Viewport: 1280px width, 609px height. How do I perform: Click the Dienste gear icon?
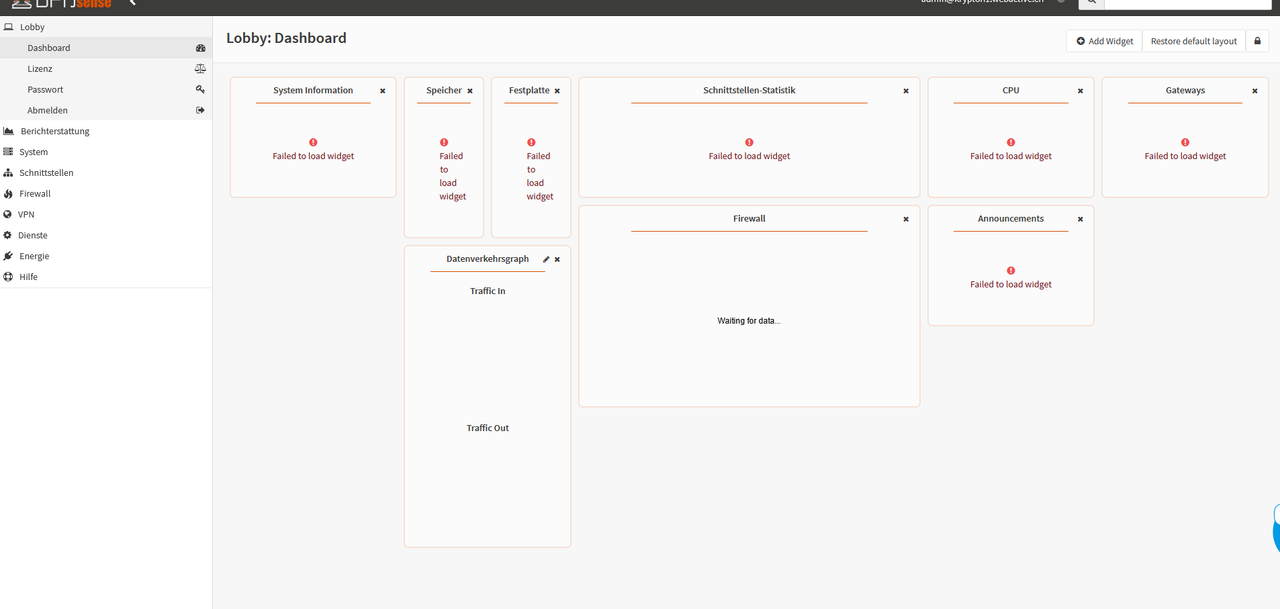click(x=8, y=235)
